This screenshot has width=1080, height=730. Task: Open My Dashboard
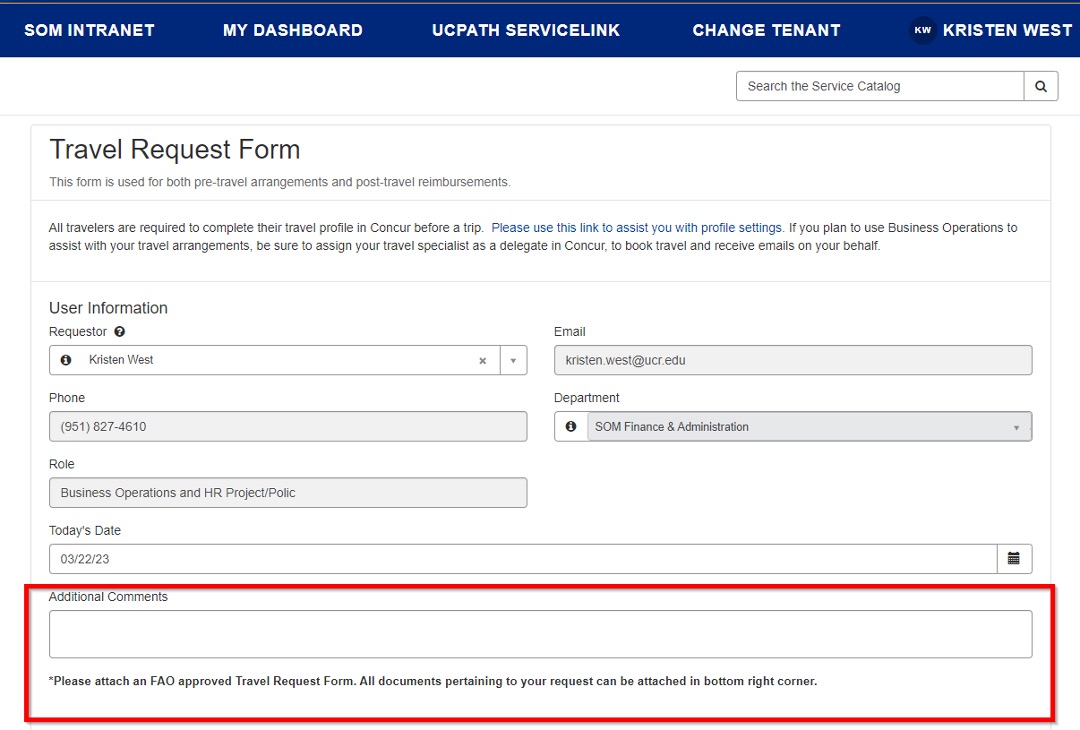click(x=293, y=30)
